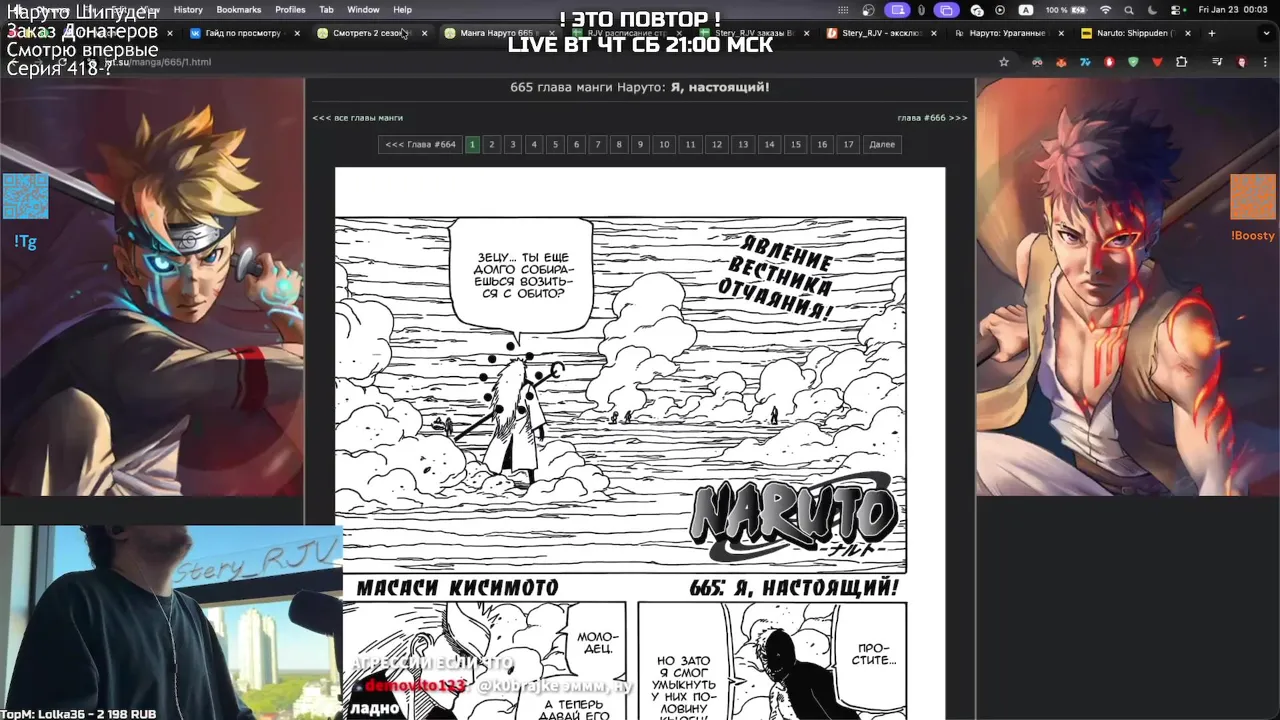Image resolution: width=1280 pixels, height=720 pixels.
Task: Click the battery 100% indicator
Action: 1067,10
